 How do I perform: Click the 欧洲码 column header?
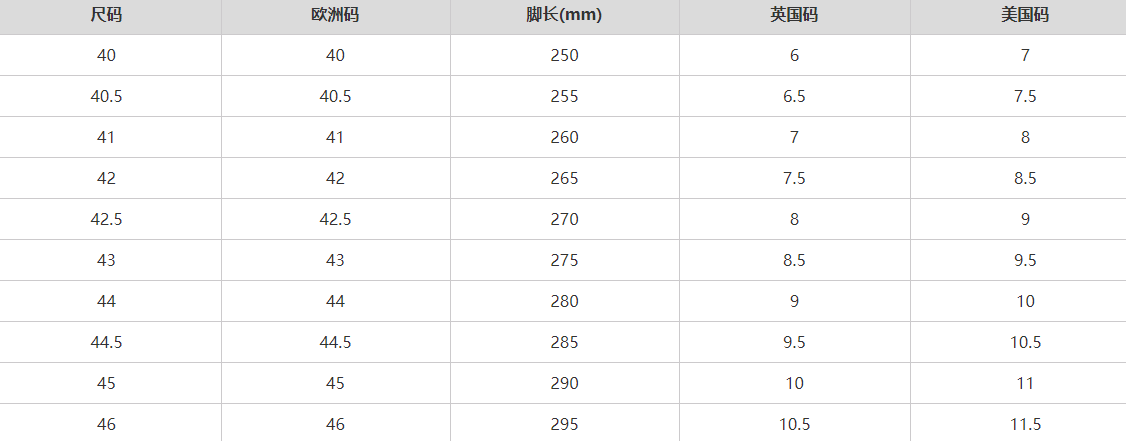click(x=335, y=15)
